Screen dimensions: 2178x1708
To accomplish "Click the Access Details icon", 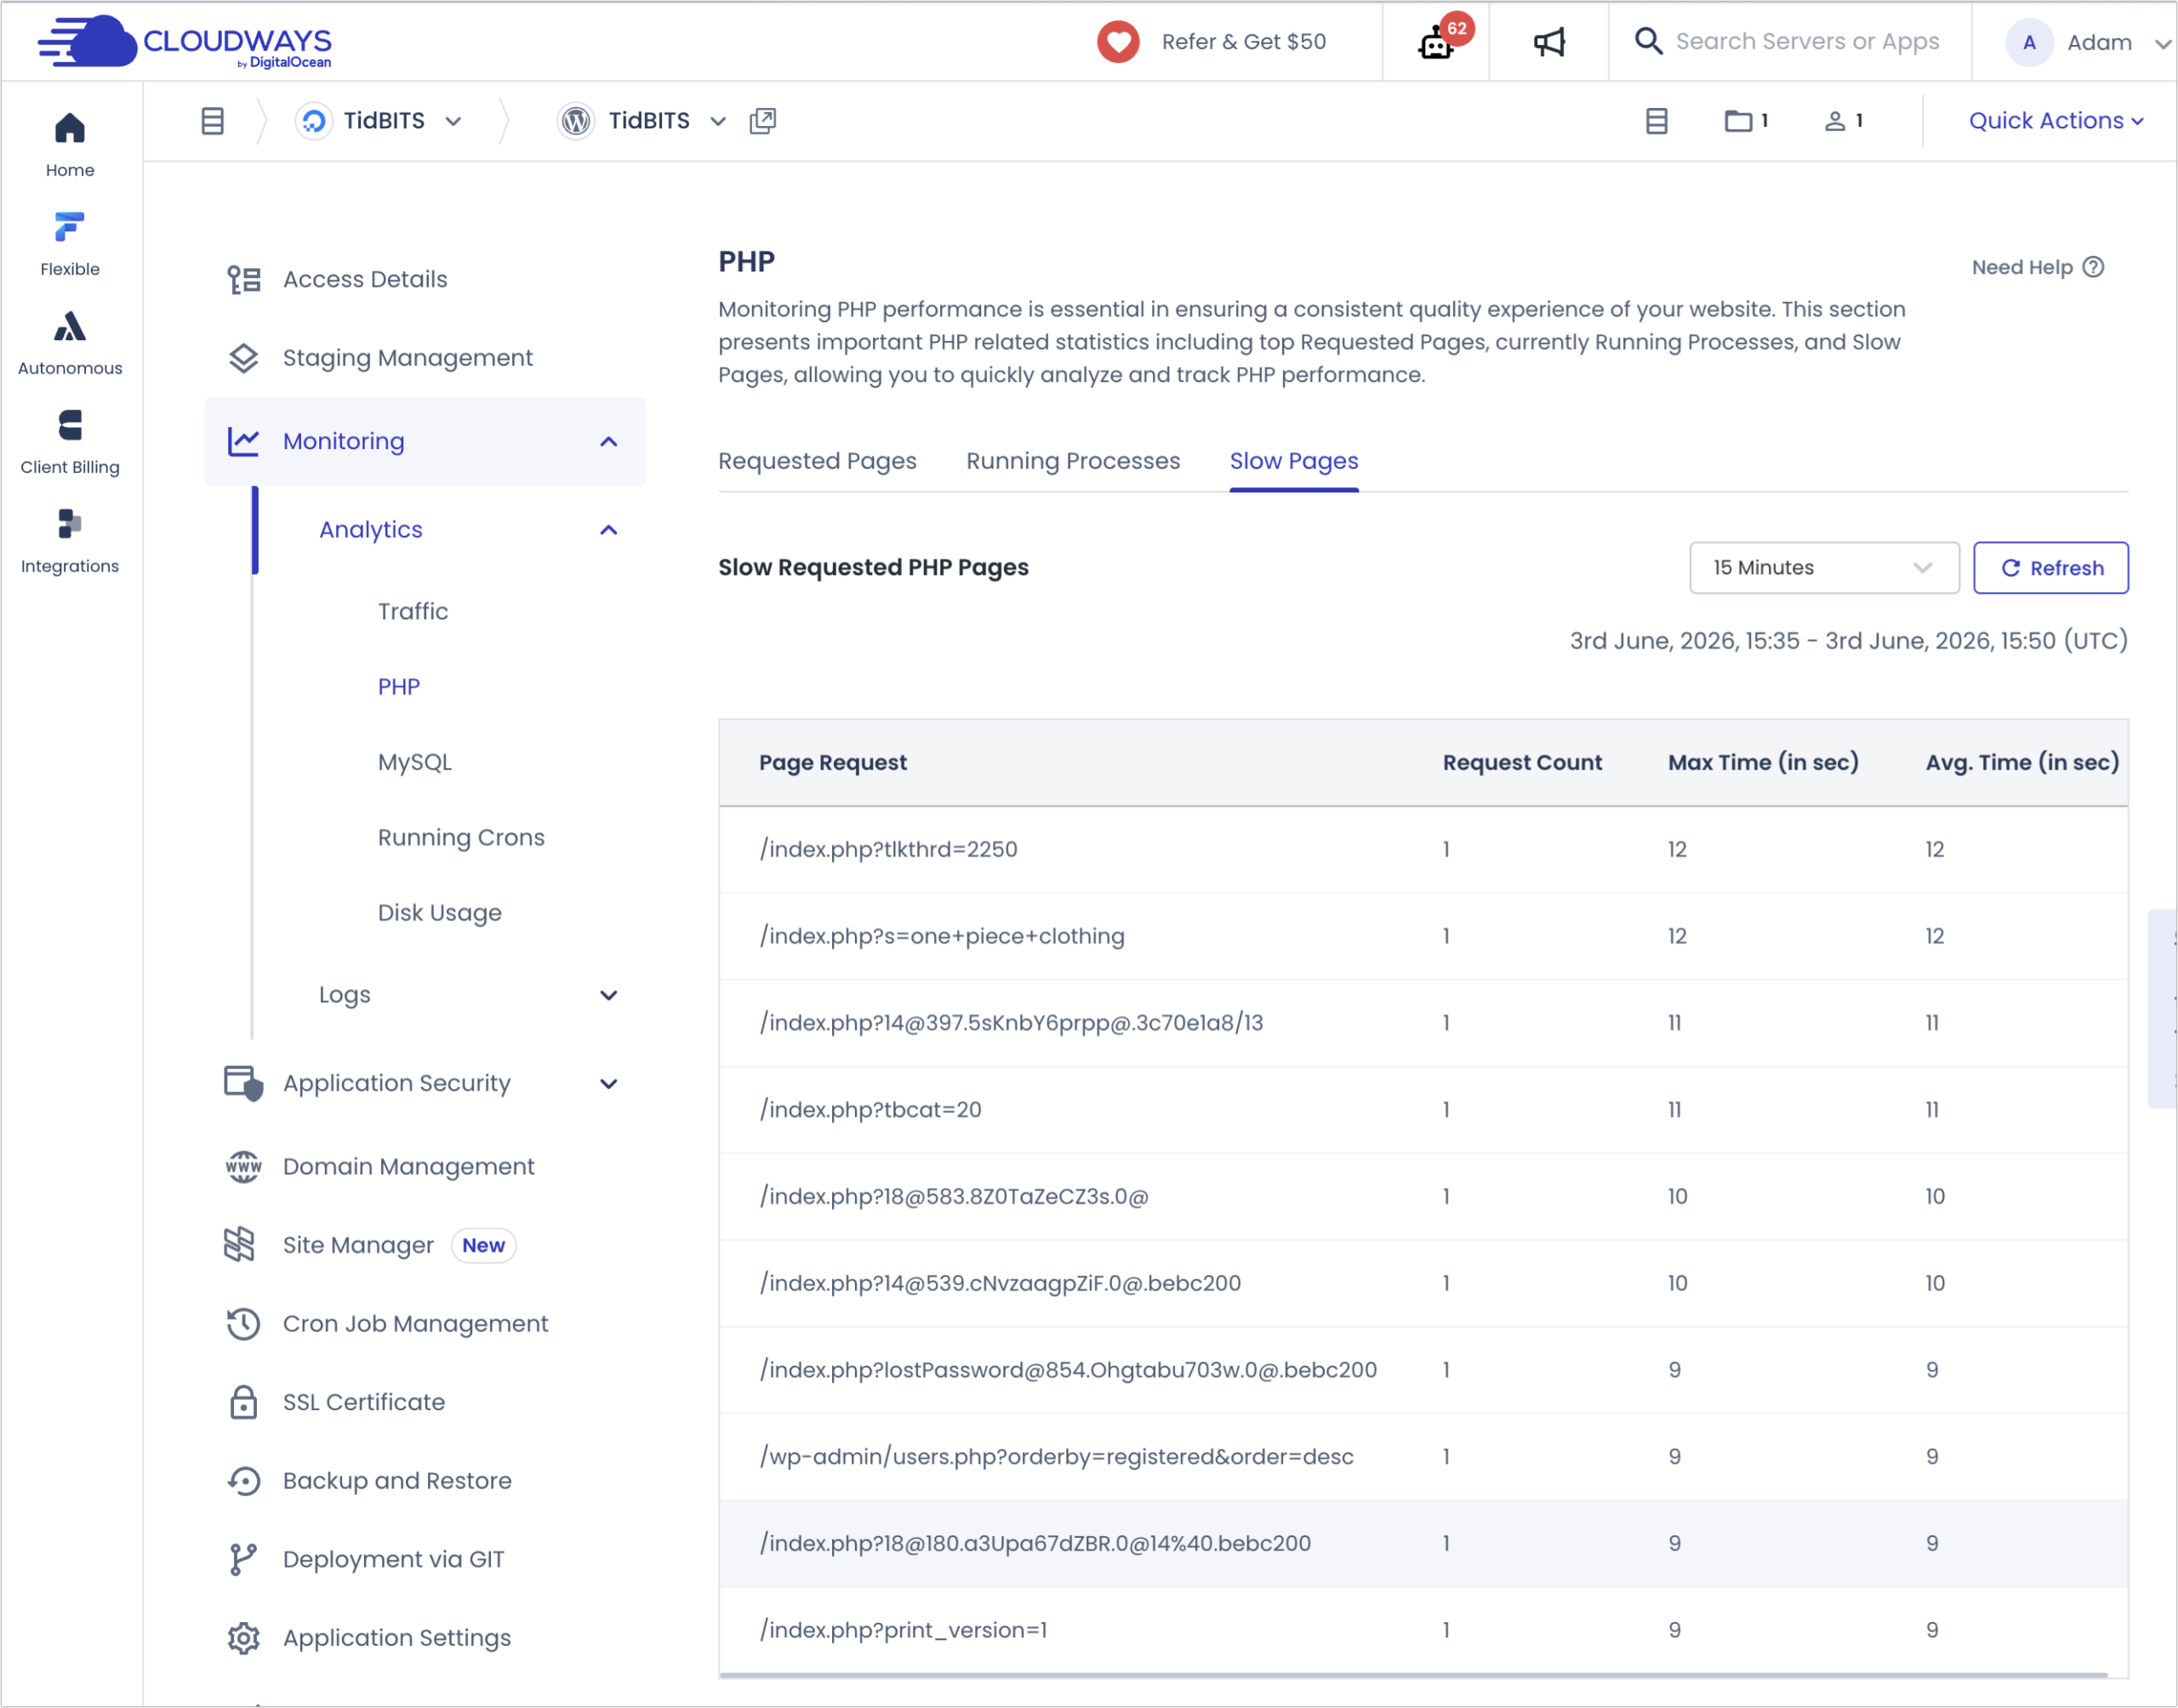I will (243, 279).
